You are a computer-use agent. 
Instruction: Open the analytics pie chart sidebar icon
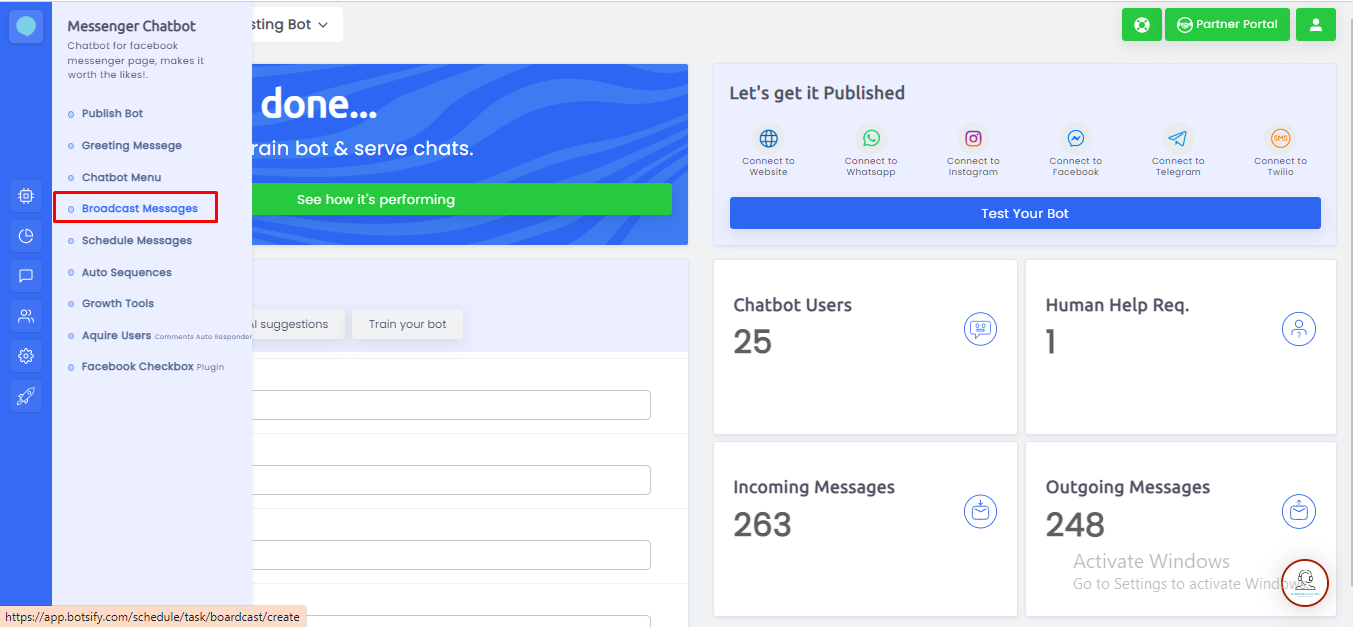pos(26,236)
